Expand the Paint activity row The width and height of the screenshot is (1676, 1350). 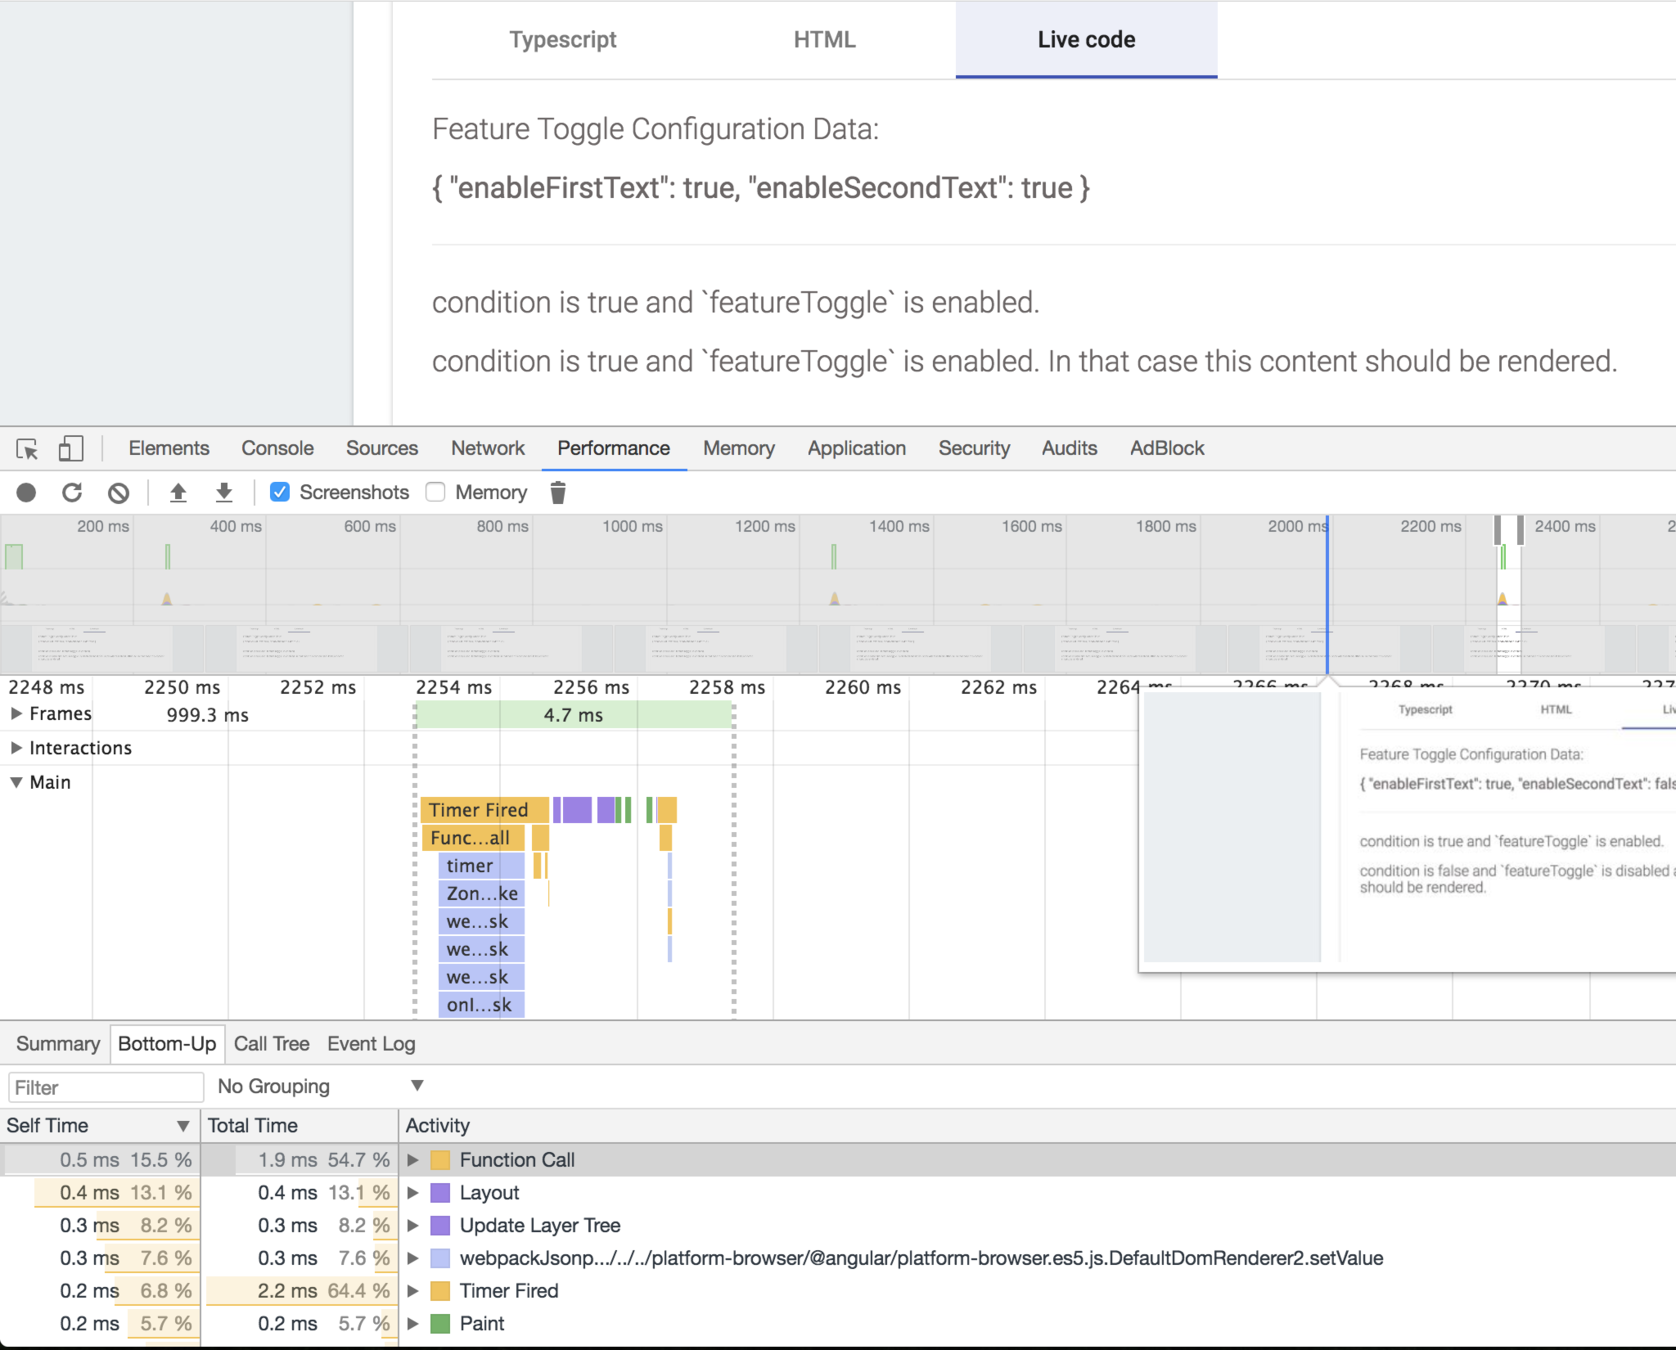click(x=413, y=1324)
